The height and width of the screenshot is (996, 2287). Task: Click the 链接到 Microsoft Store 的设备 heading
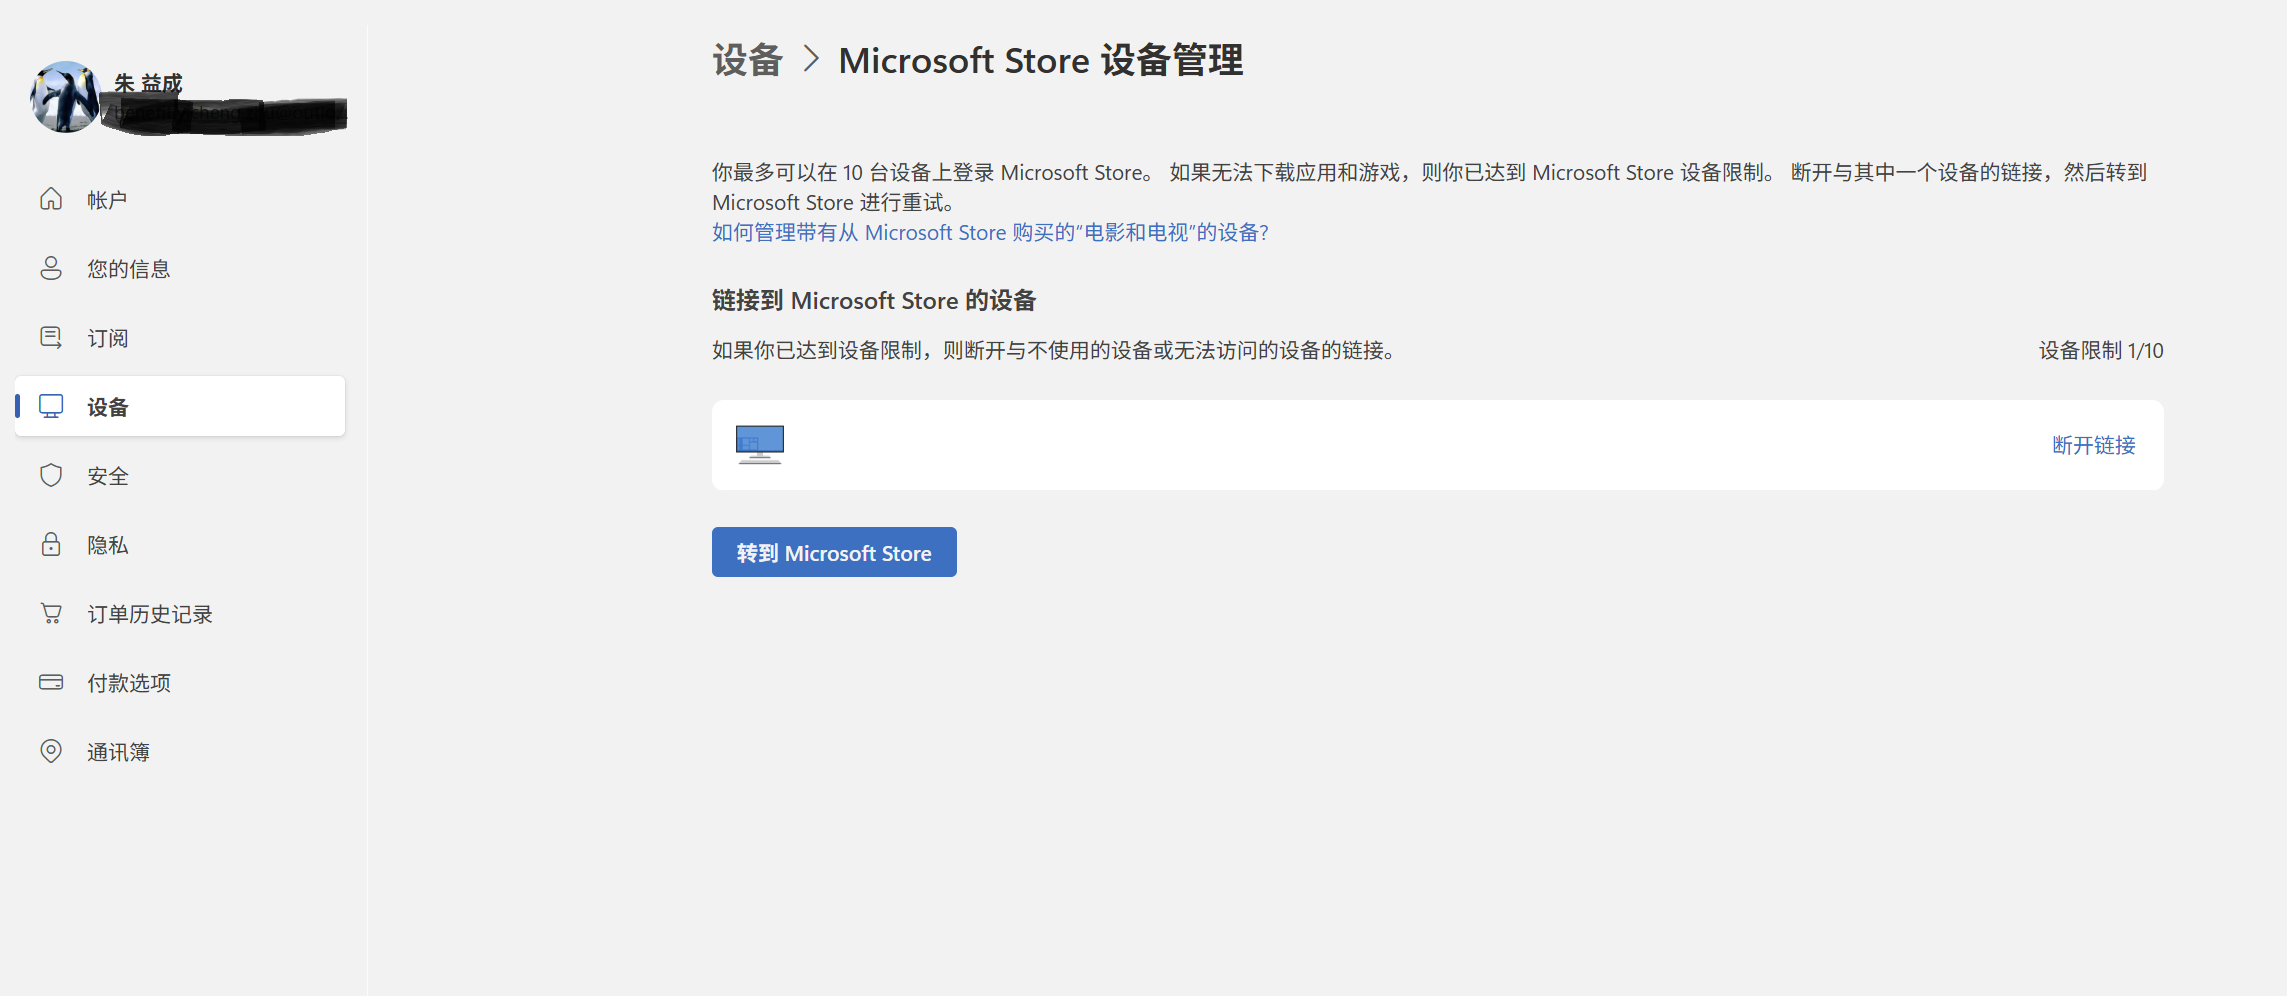(874, 300)
